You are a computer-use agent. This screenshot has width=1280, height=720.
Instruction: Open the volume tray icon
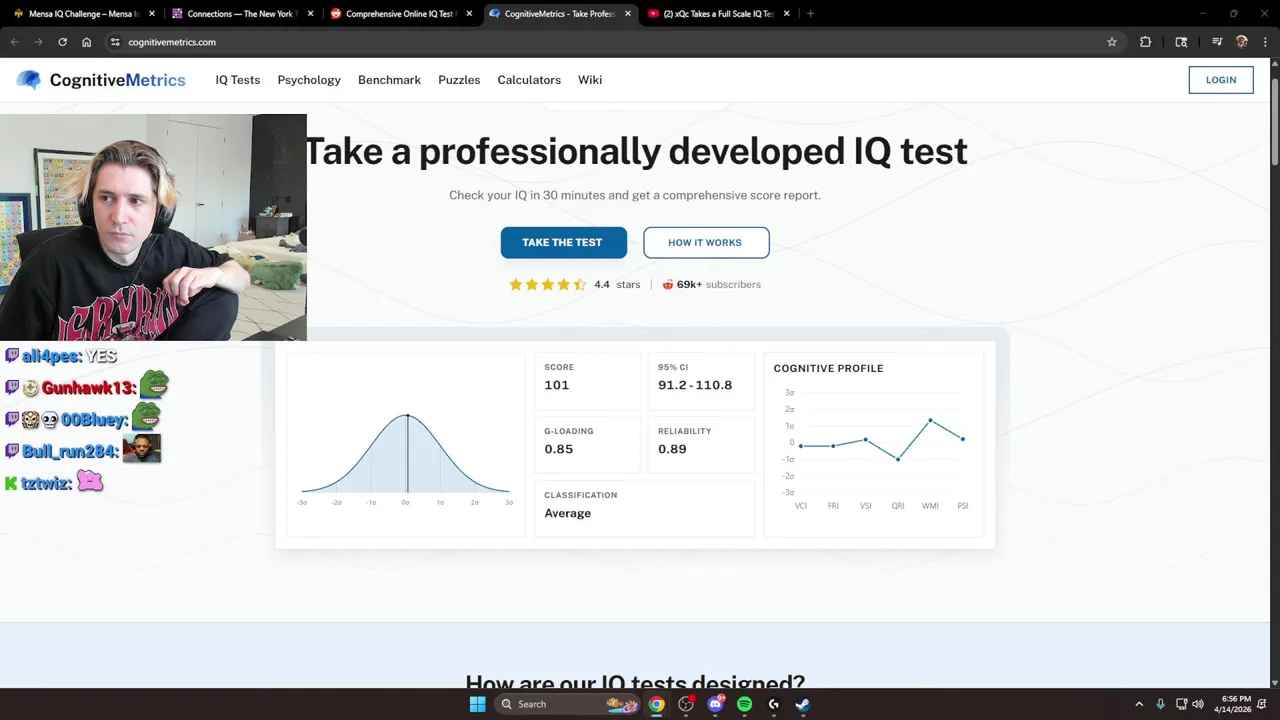coord(1198,704)
